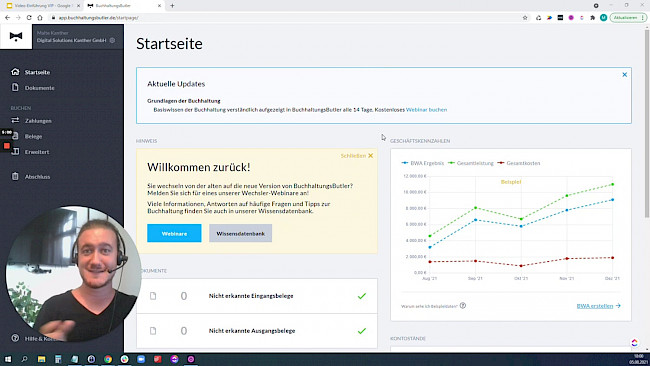Click the webcam video overlay

73,274
